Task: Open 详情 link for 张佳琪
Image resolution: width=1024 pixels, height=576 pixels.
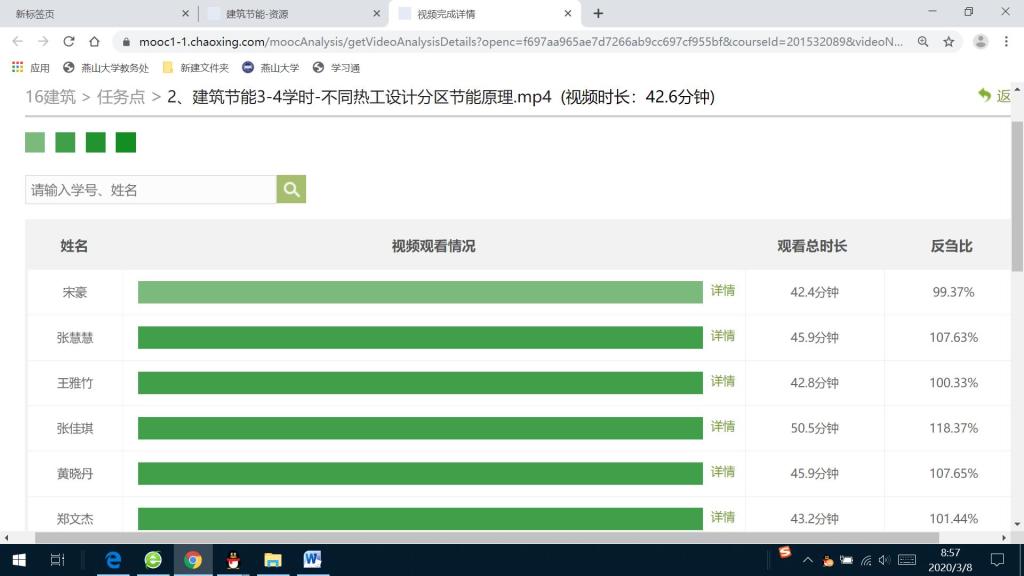Action: (722, 427)
